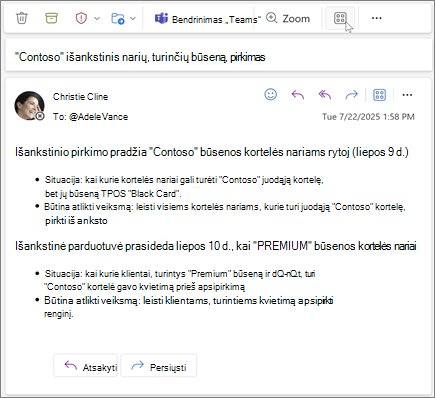Click Christie Cline's profile photo

tap(29, 105)
